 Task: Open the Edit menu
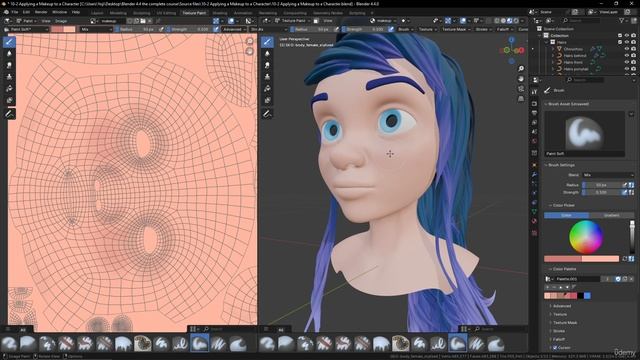(26, 12)
